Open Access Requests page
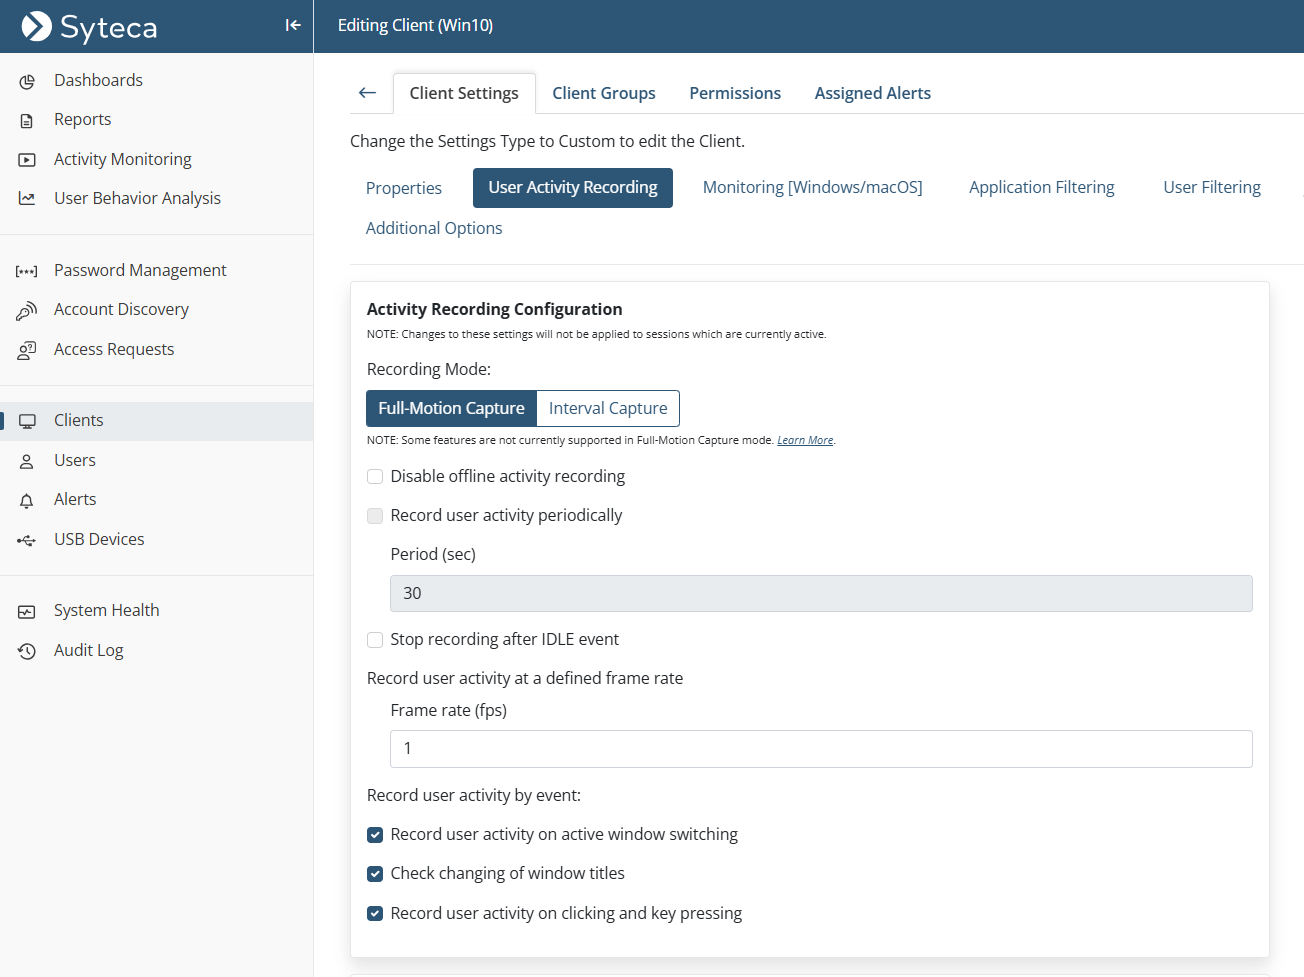The width and height of the screenshot is (1304, 977). pyautogui.click(x=114, y=349)
